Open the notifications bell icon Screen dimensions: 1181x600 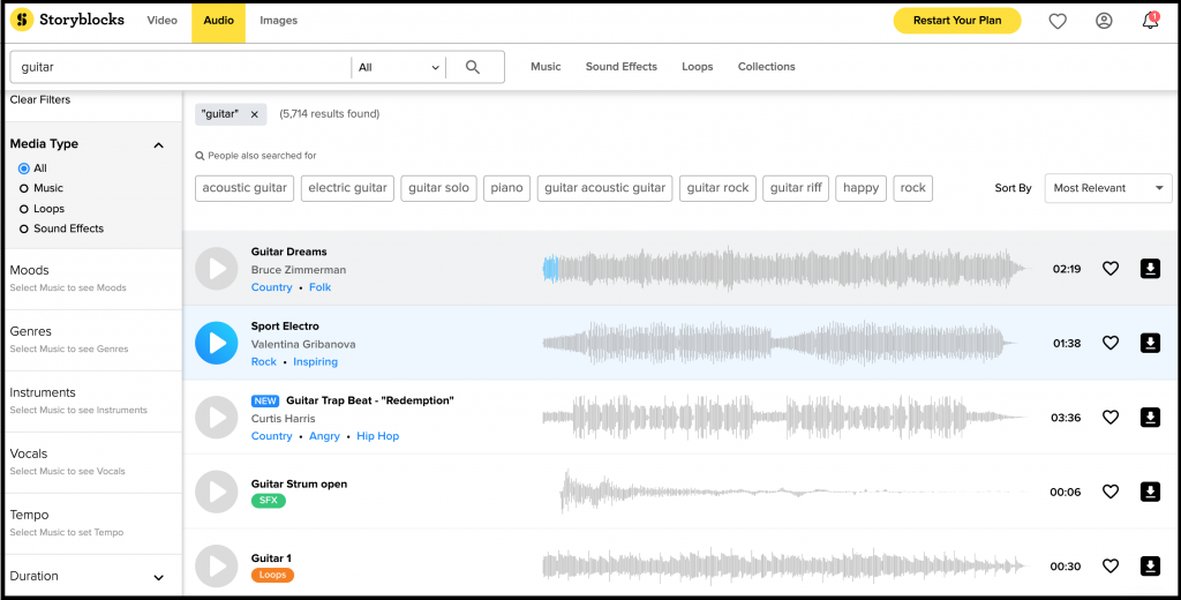tap(1150, 21)
